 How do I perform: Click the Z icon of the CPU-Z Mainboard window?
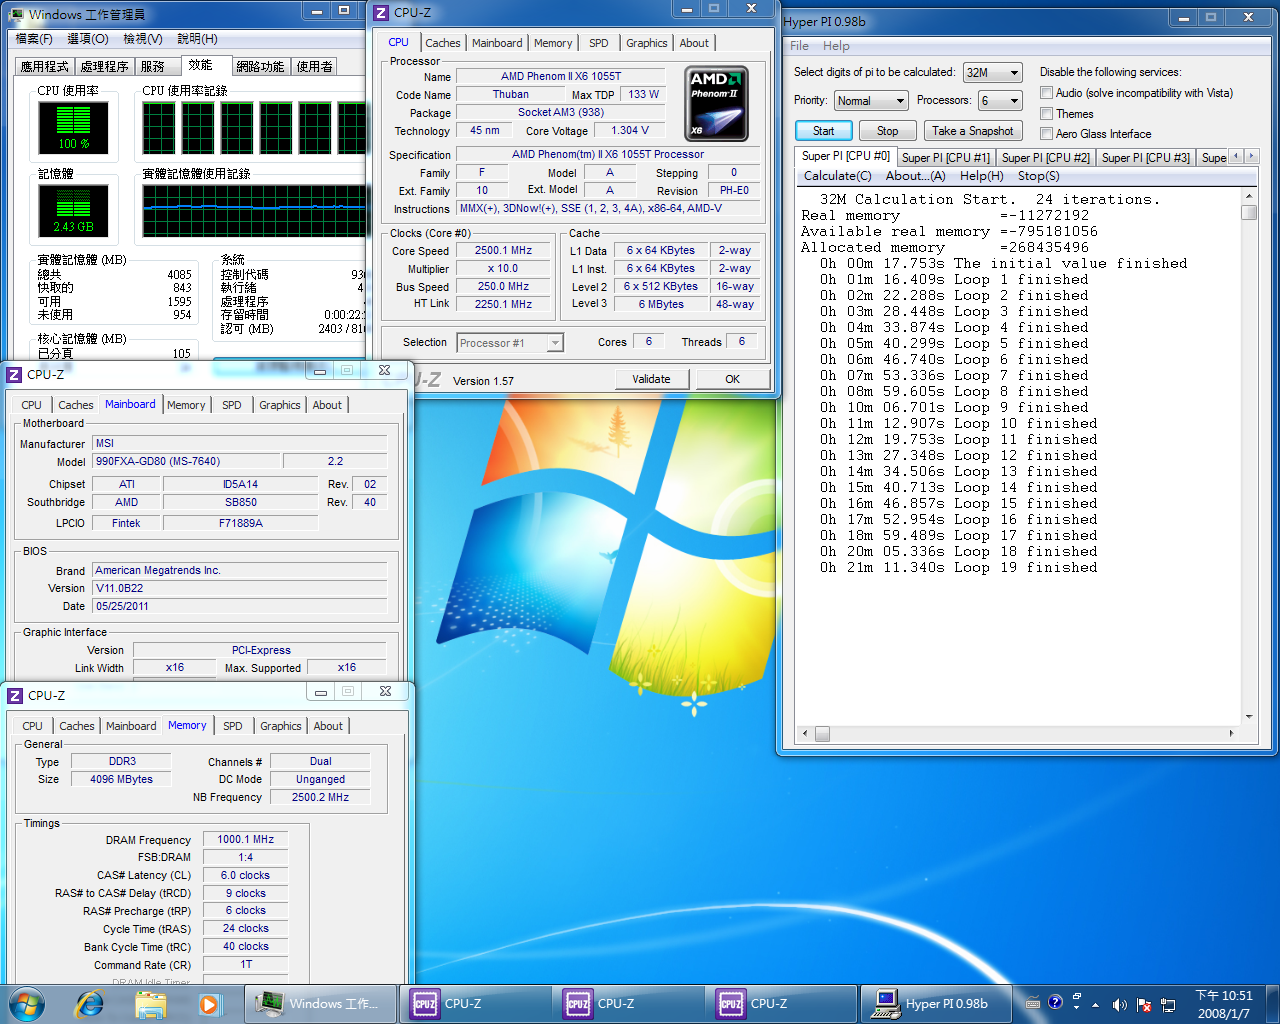click(x=14, y=374)
